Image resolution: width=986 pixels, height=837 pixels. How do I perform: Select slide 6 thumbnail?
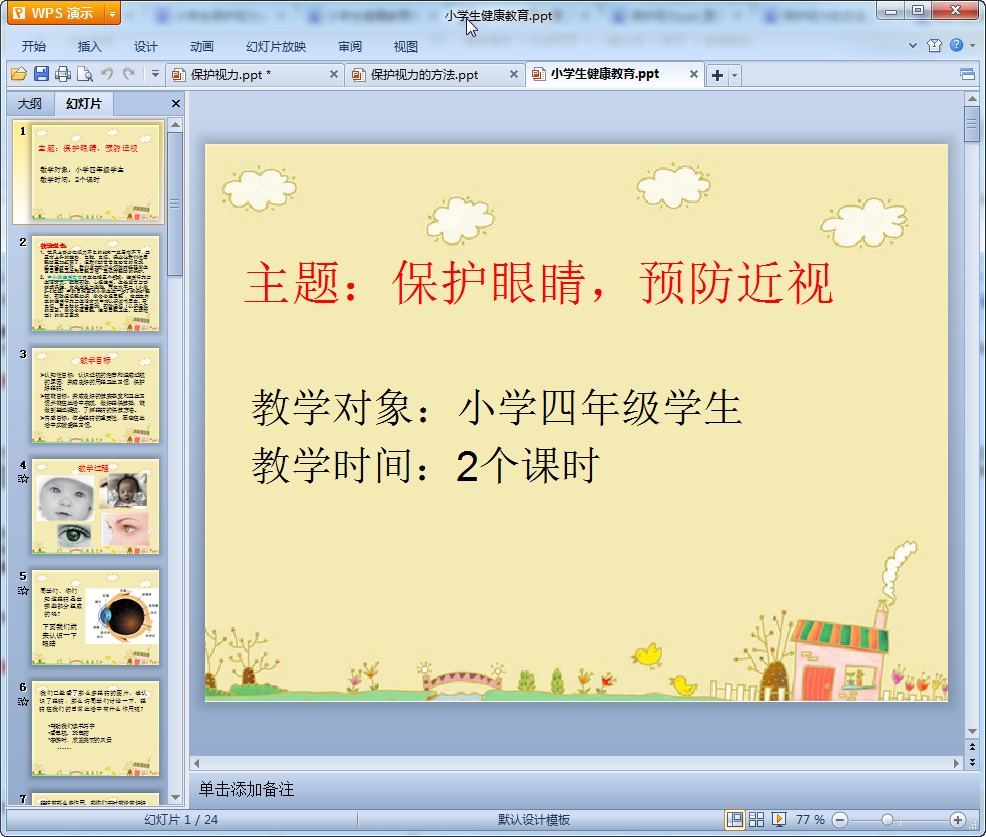96,728
